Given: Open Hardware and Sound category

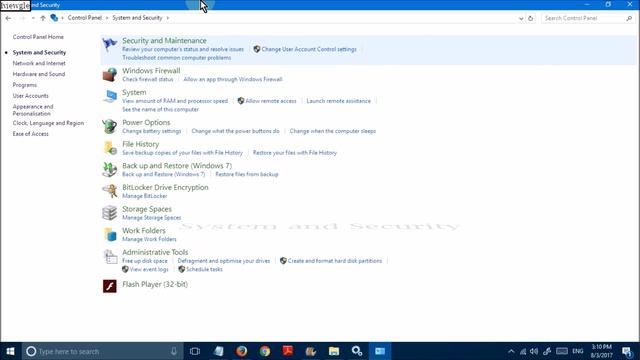Looking at the screenshot, I should 39,74.
